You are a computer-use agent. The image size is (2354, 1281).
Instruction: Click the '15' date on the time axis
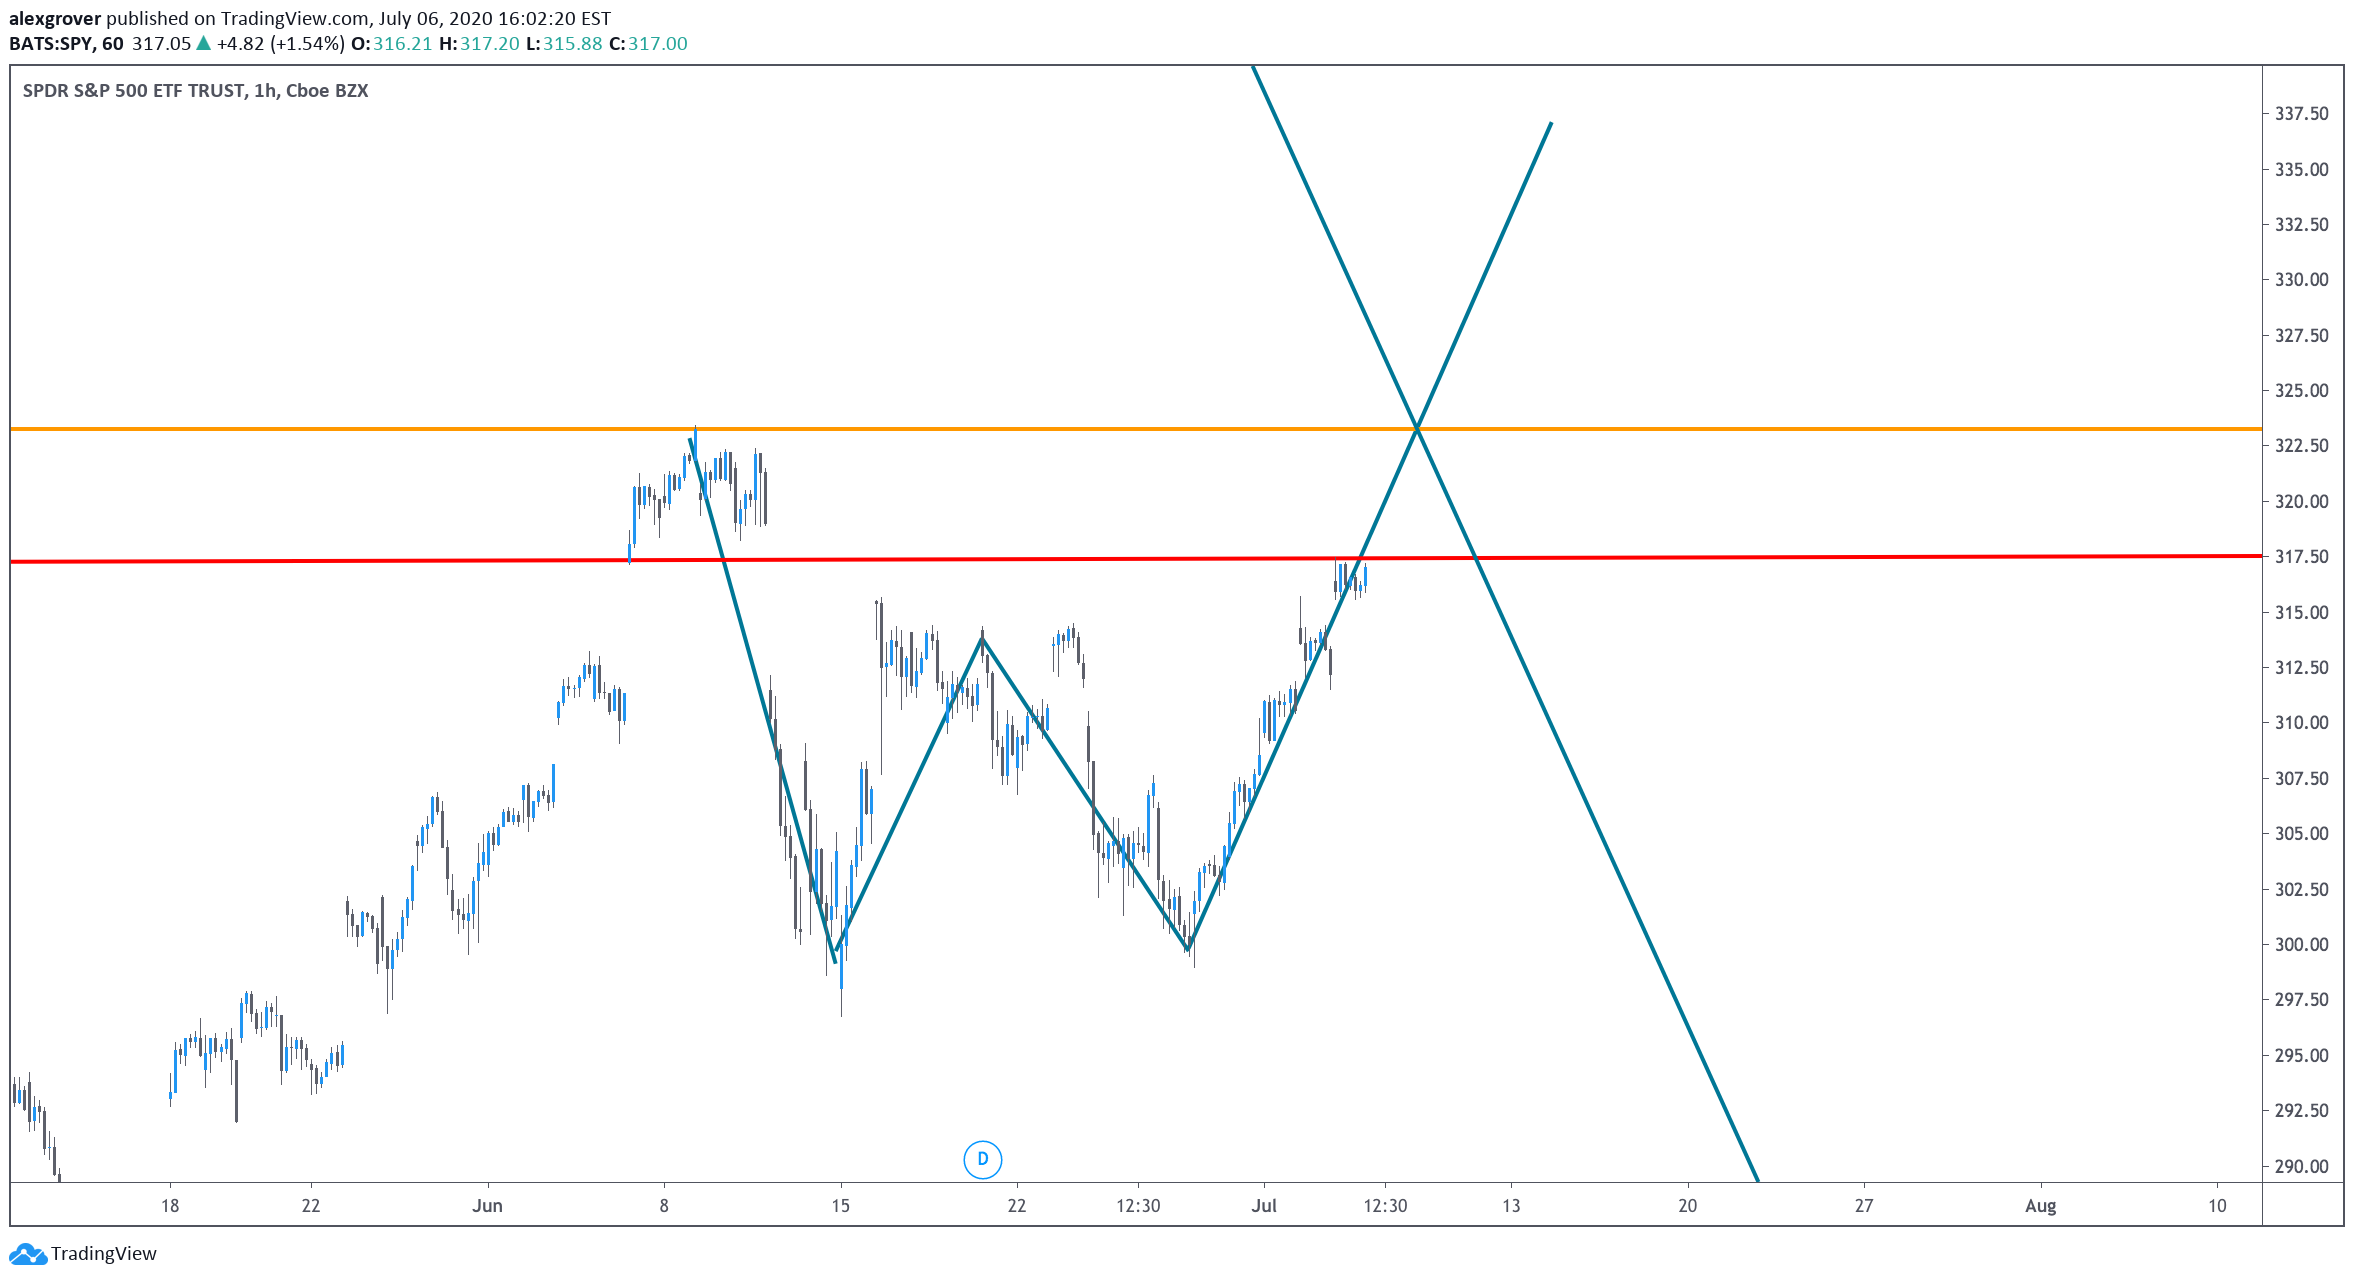(840, 1205)
